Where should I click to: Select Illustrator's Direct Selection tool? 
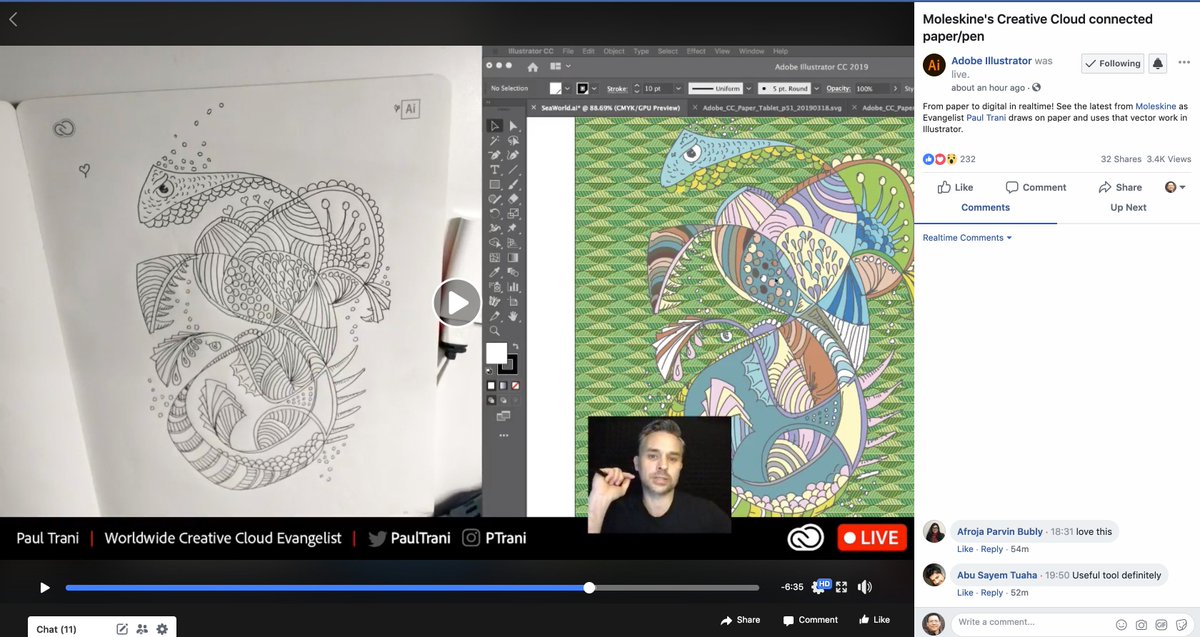(x=514, y=125)
